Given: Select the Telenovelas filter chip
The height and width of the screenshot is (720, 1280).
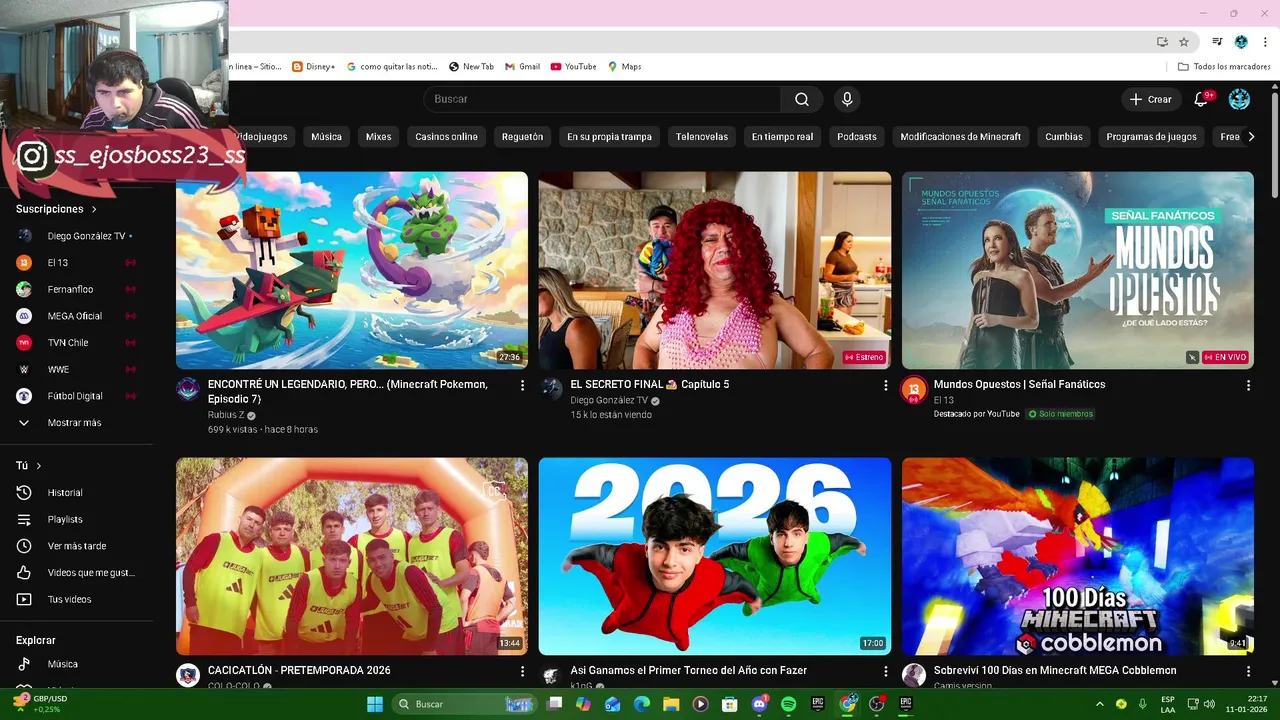Looking at the screenshot, I should click(x=701, y=137).
